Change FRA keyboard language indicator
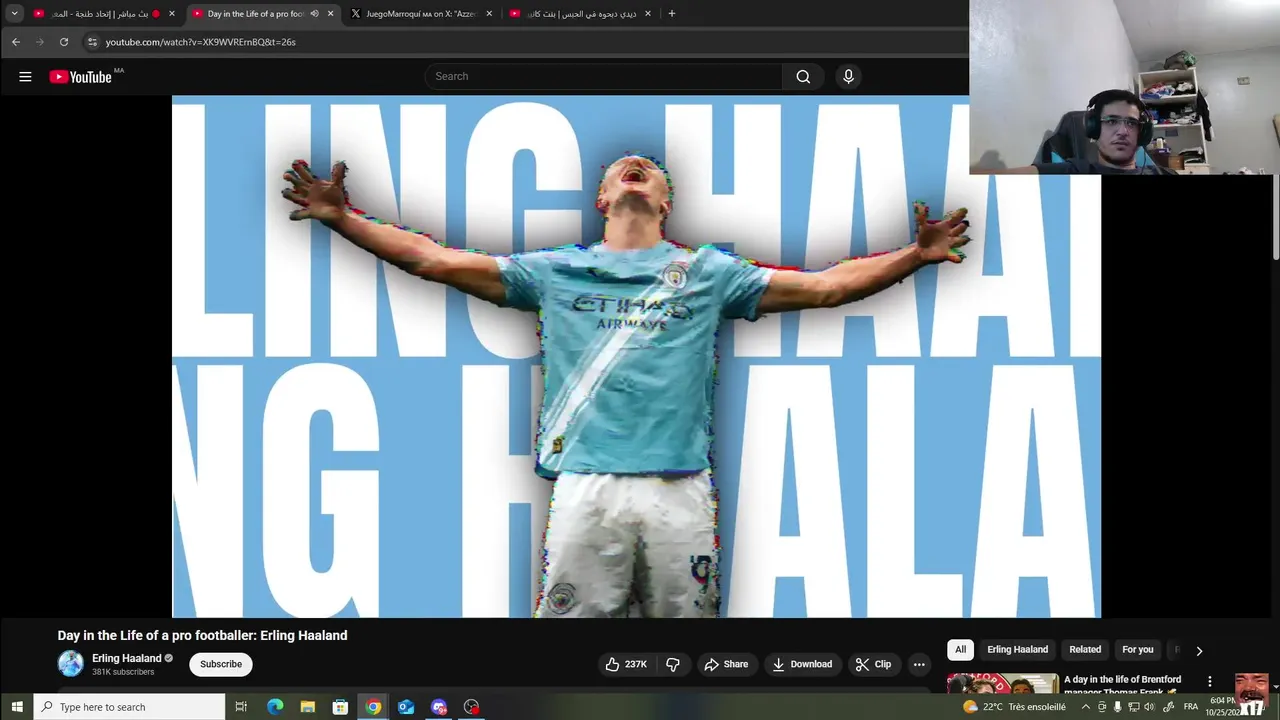The height and width of the screenshot is (720, 1280). click(x=1190, y=707)
